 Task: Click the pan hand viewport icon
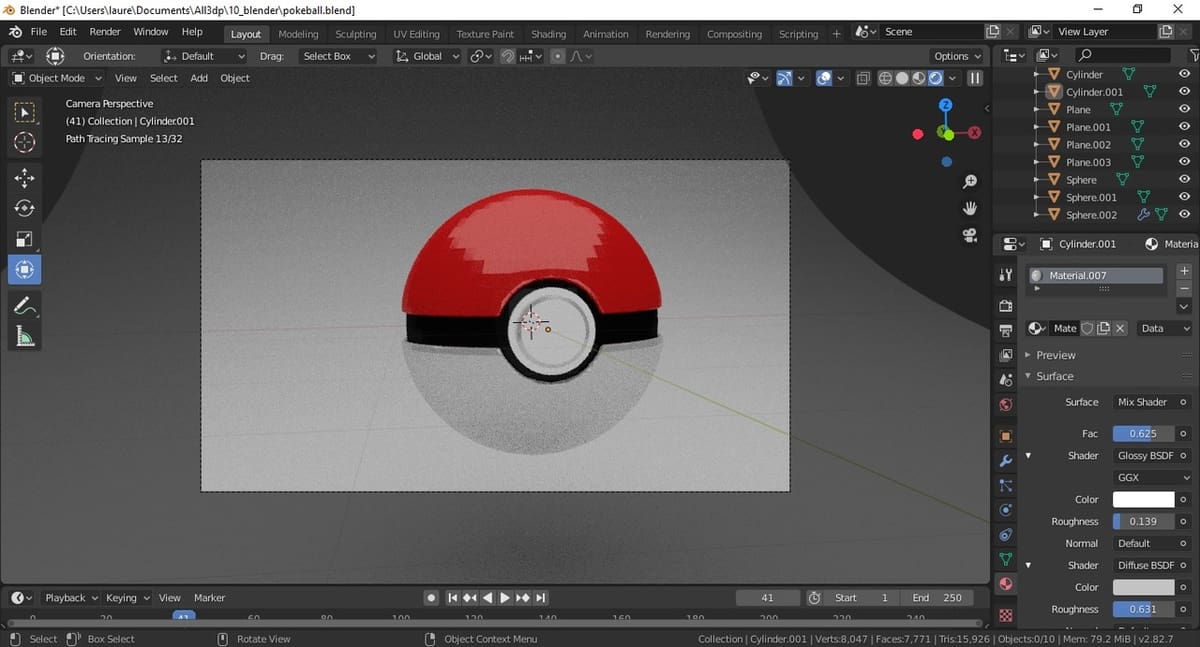969,208
